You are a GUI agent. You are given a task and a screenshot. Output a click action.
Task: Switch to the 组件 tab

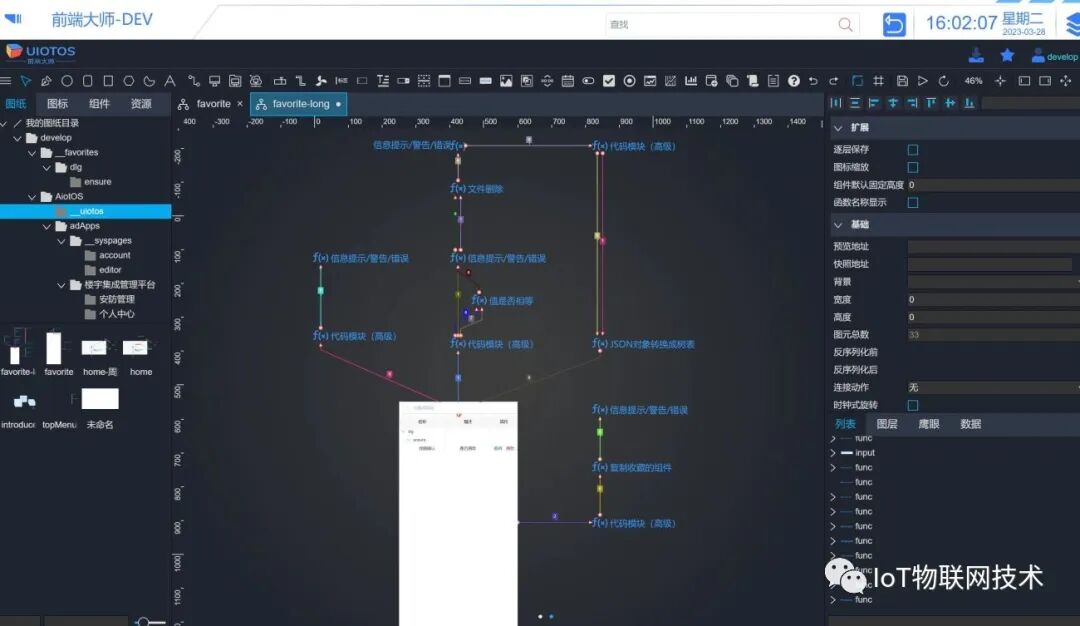99,104
